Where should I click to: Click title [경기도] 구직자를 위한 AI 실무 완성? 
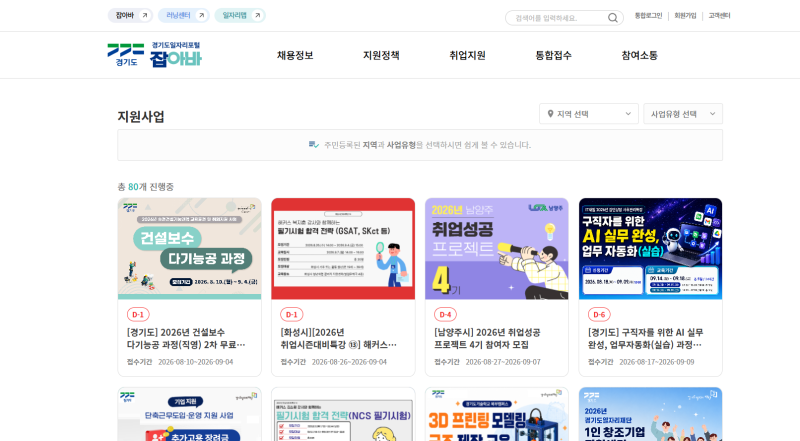tap(645, 338)
